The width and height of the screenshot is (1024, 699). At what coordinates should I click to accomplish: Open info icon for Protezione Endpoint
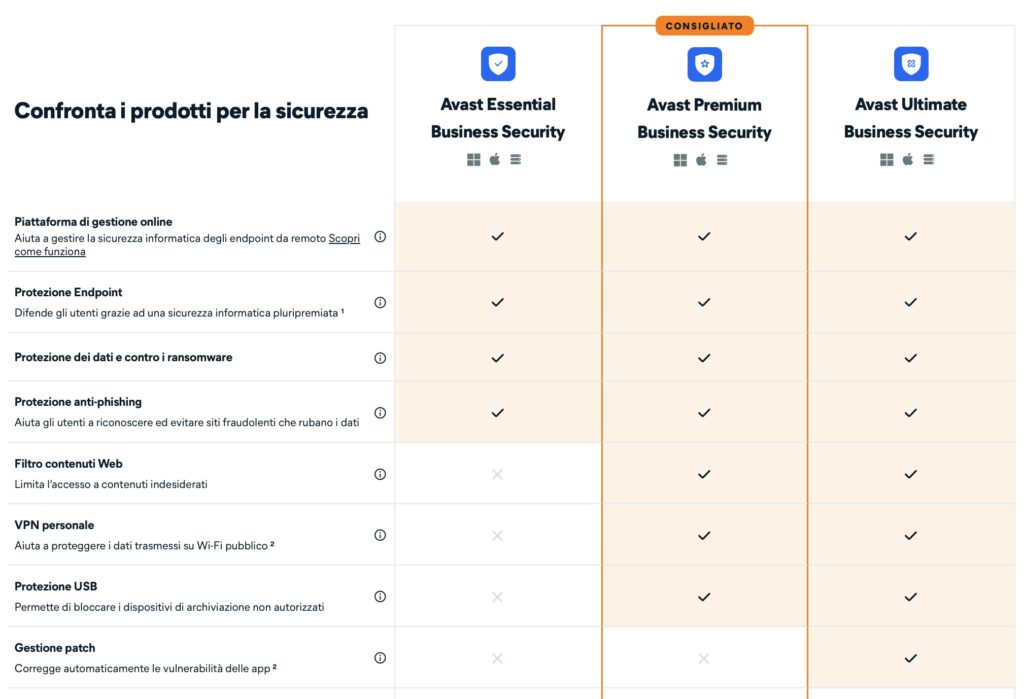pyautogui.click(x=380, y=302)
